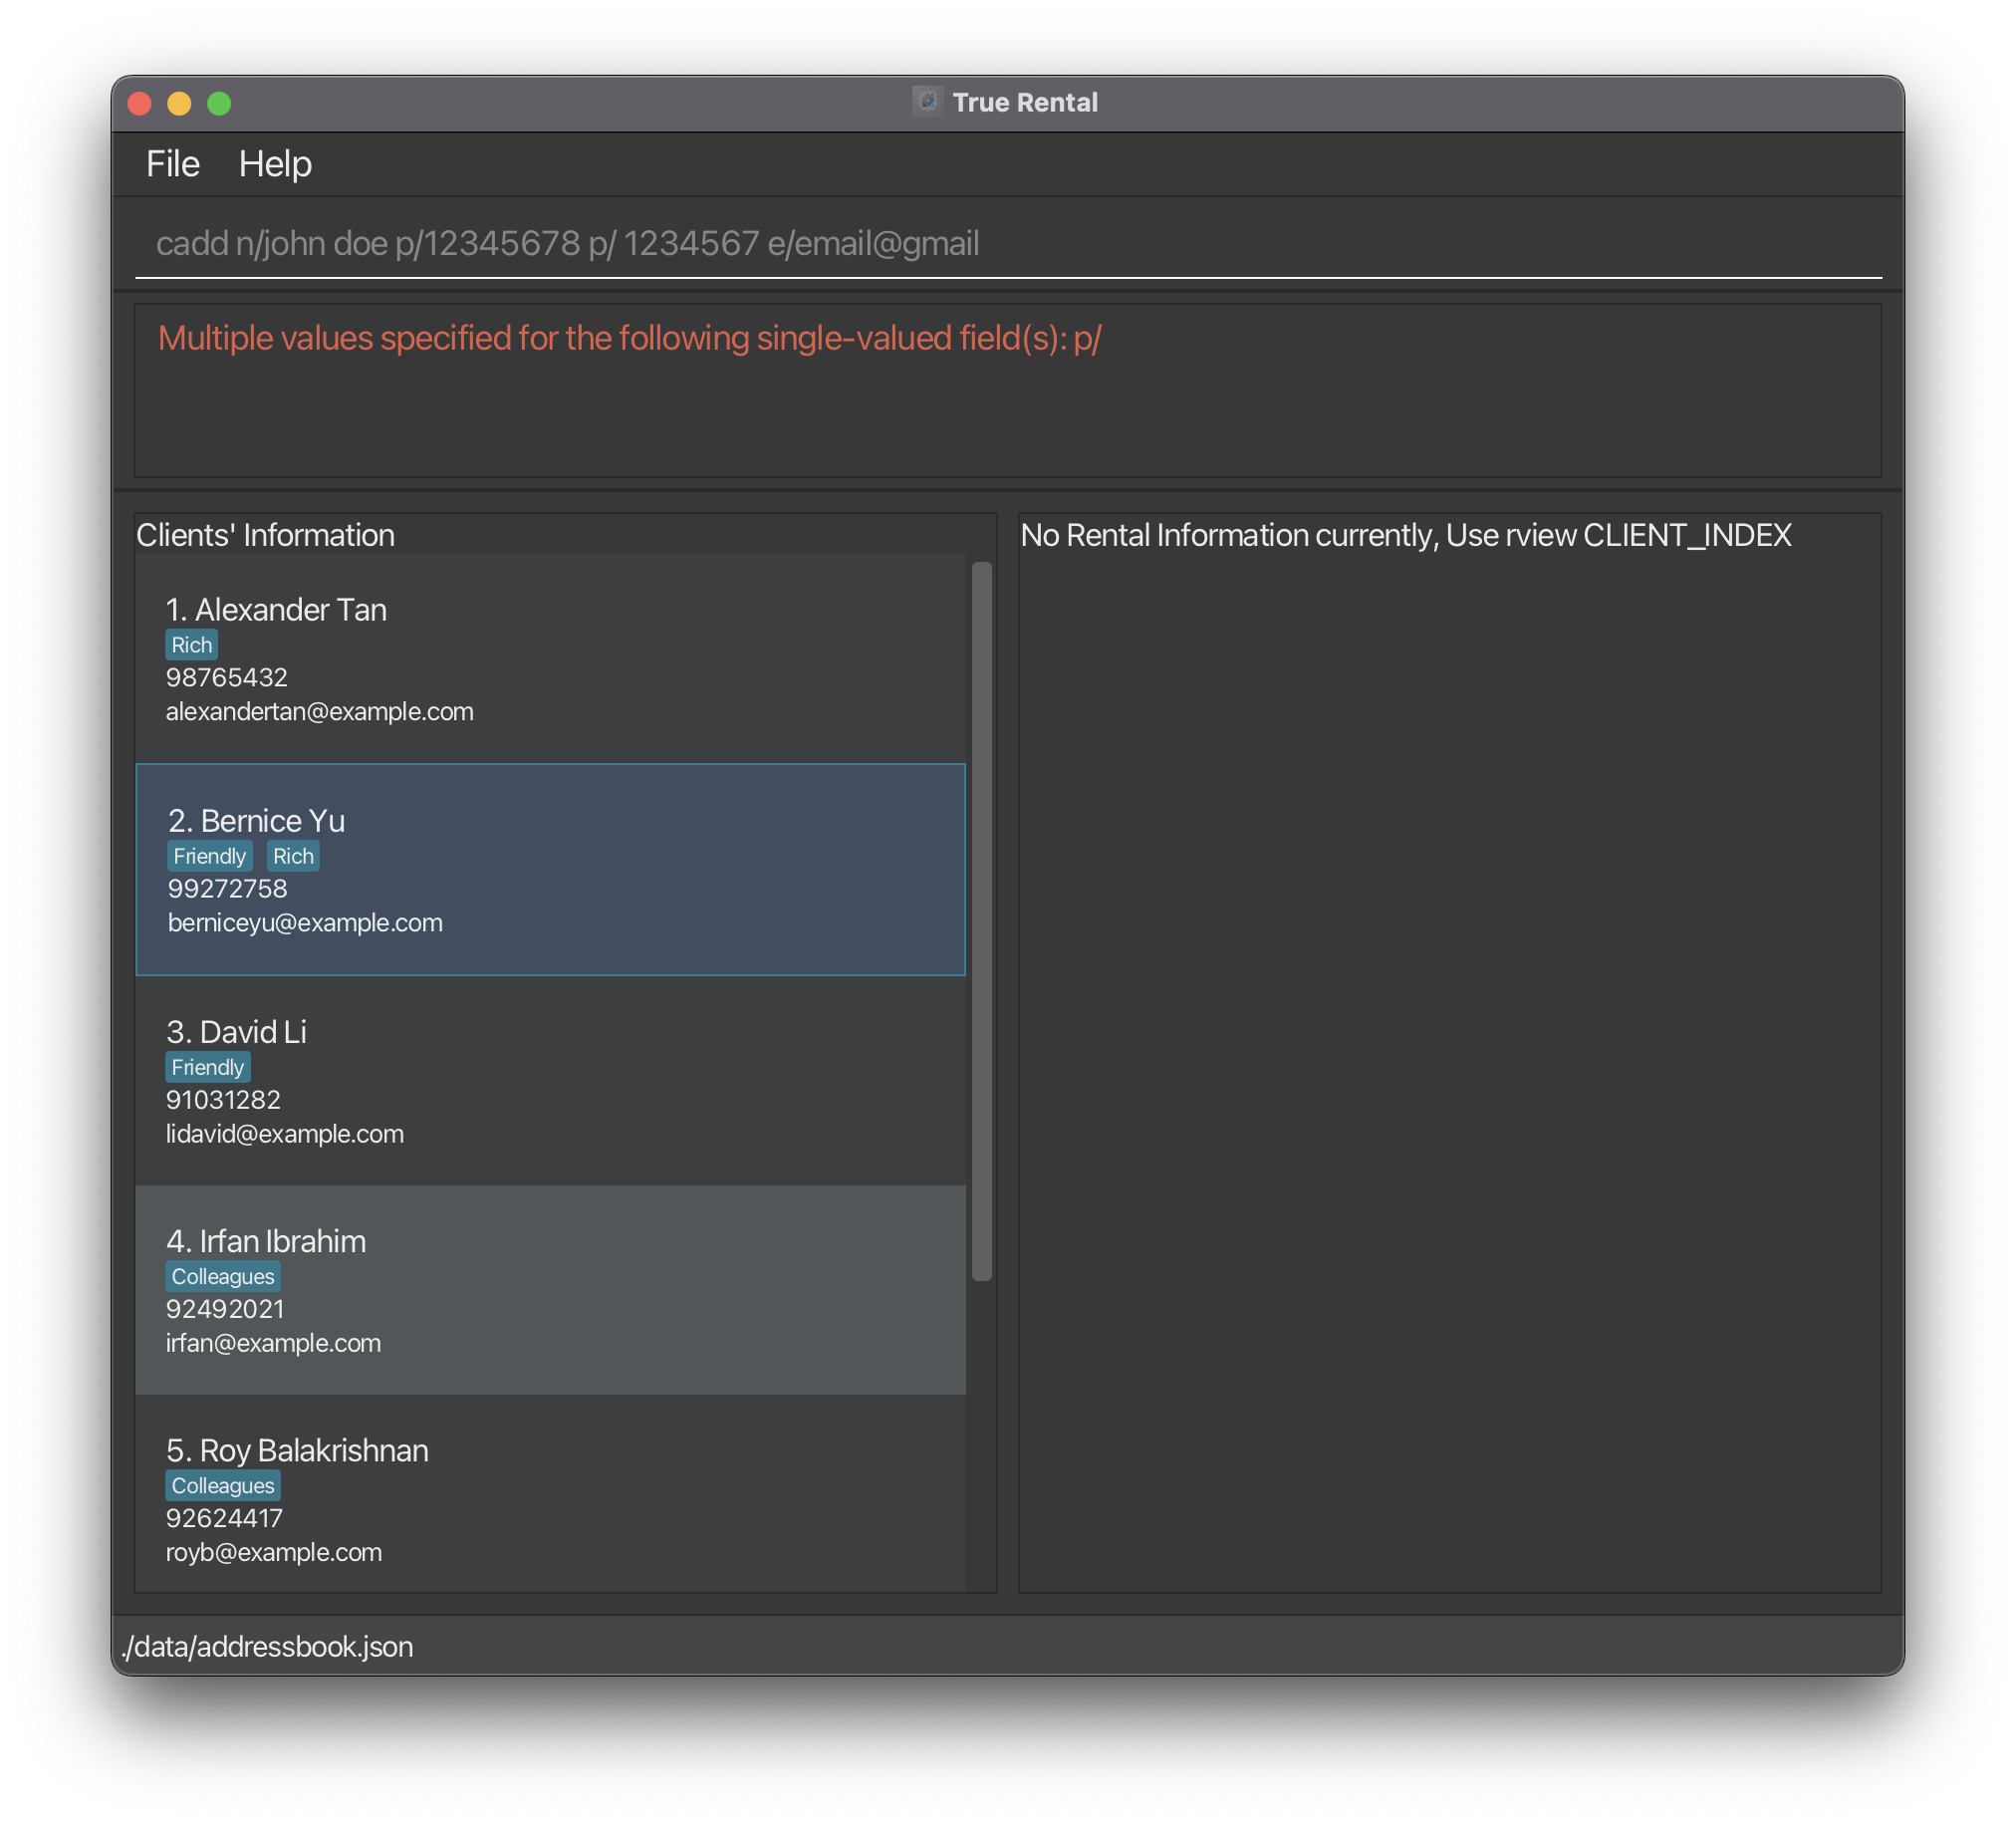View Clients' Information panel header

pyautogui.click(x=265, y=534)
